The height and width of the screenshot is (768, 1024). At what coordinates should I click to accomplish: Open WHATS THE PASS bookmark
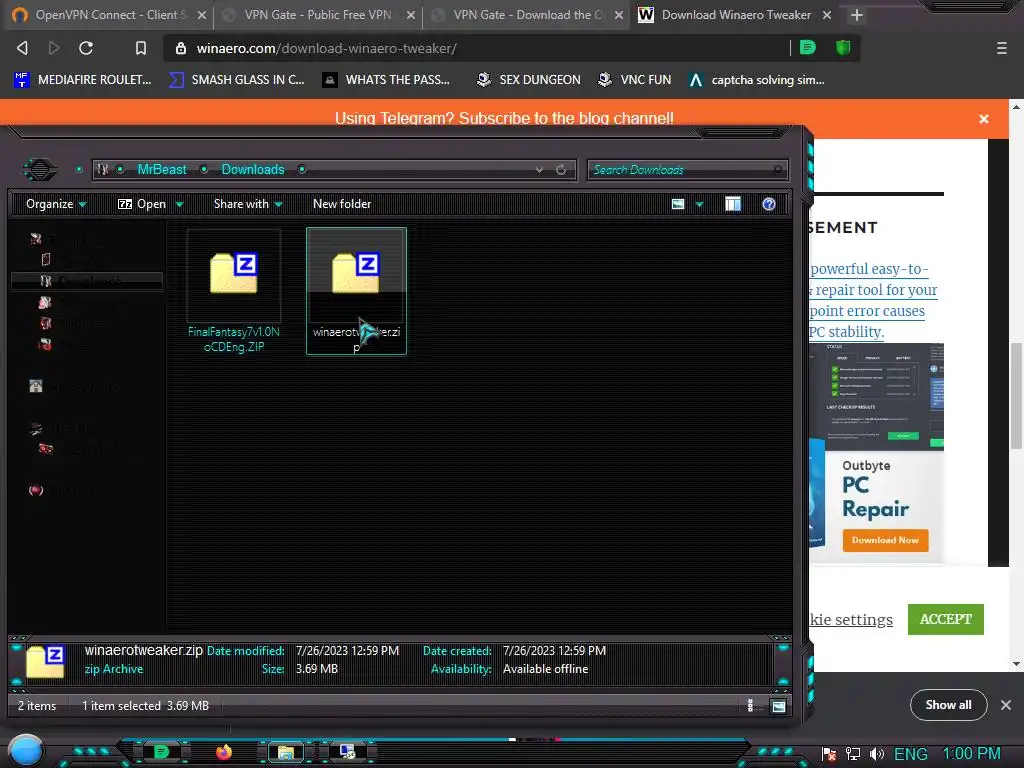(386, 80)
